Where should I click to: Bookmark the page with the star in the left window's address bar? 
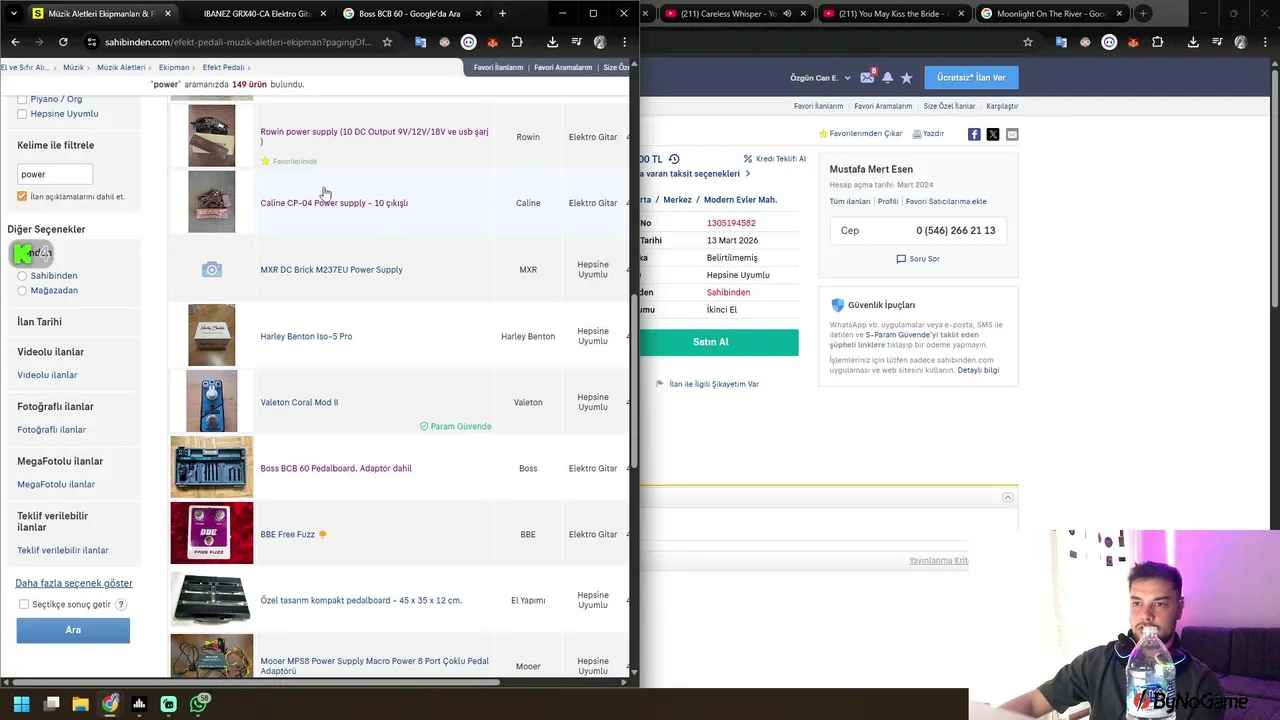coord(387,42)
